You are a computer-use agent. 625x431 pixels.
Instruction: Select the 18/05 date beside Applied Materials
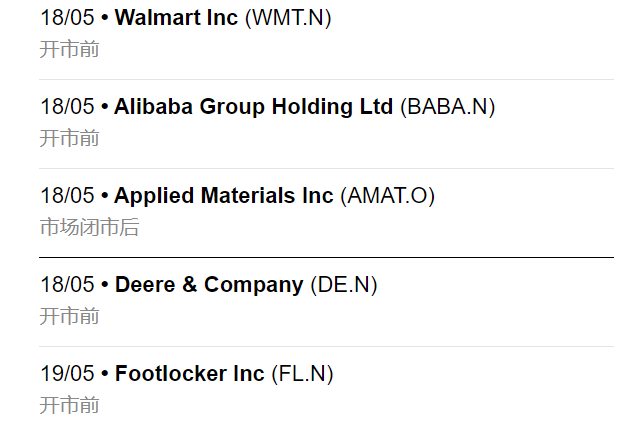67,196
